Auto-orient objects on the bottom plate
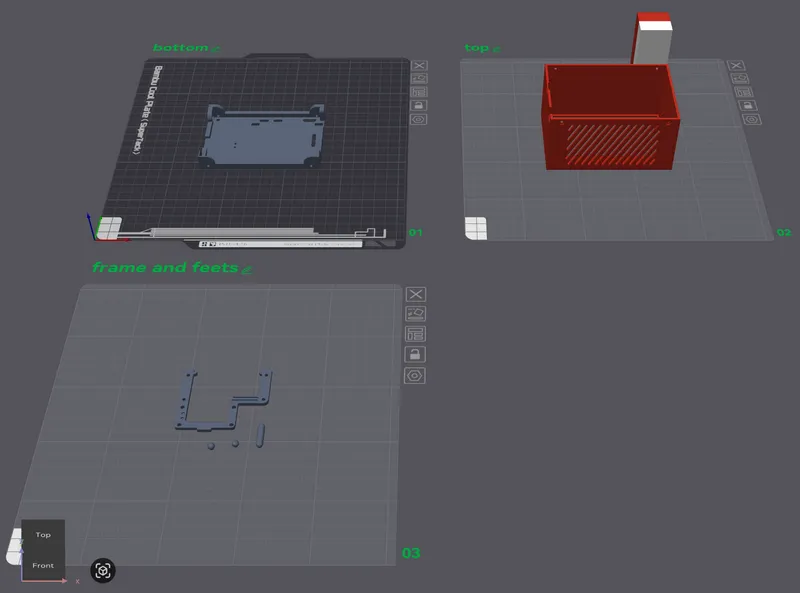The width and height of the screenshot is (800, 593). [419, 79]
